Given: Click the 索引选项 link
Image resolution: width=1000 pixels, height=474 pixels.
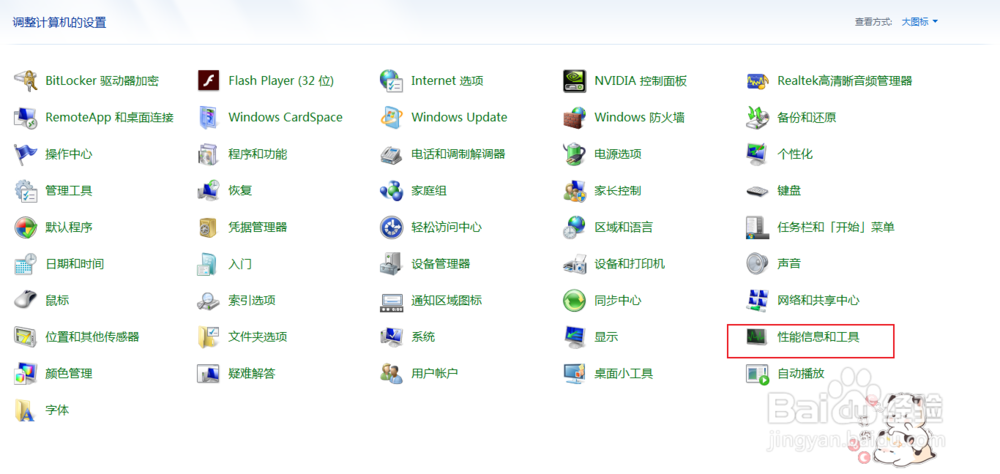Looking at the screenshot, I should click(252, 300).
